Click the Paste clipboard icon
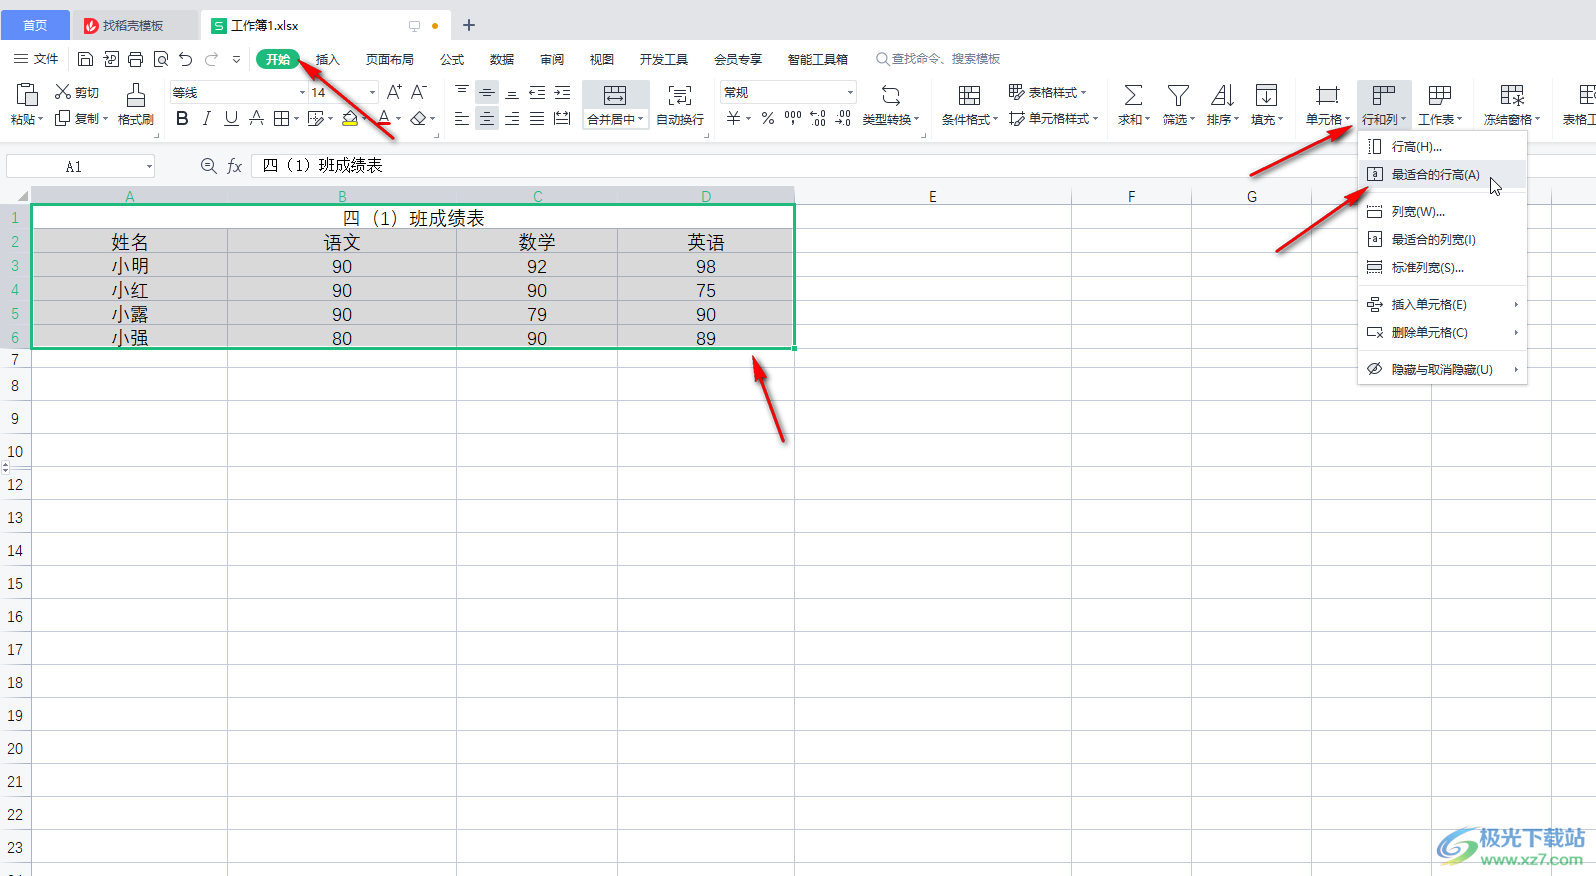Viewport: 1596px width, 876px height. point(27,95)
